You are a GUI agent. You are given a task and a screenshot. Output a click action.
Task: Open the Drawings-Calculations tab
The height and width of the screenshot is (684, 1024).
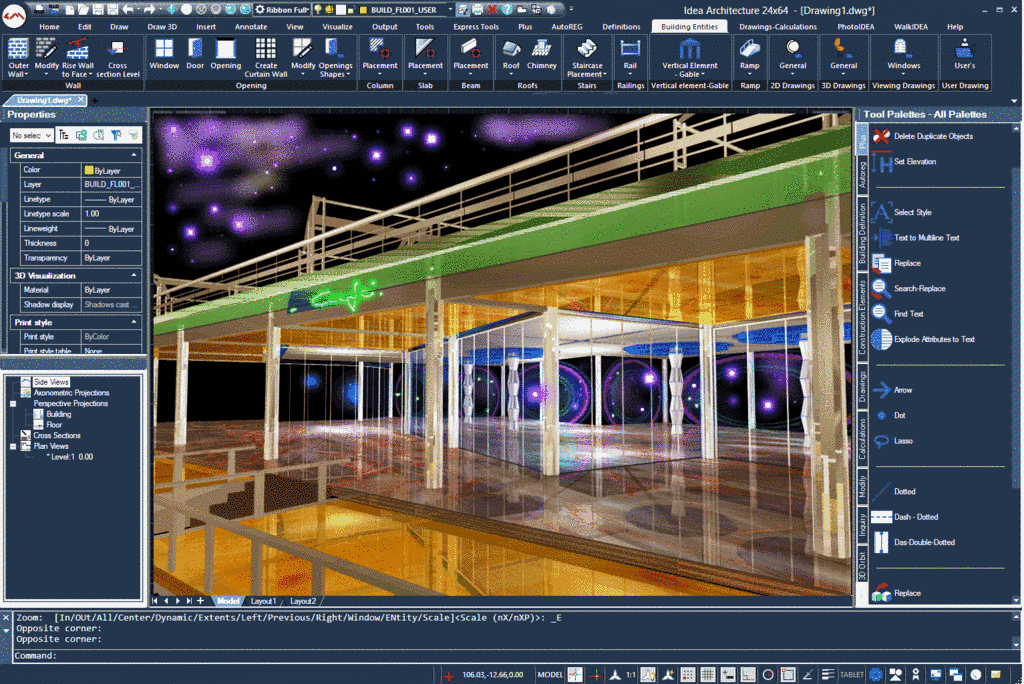tap(777, 27)
